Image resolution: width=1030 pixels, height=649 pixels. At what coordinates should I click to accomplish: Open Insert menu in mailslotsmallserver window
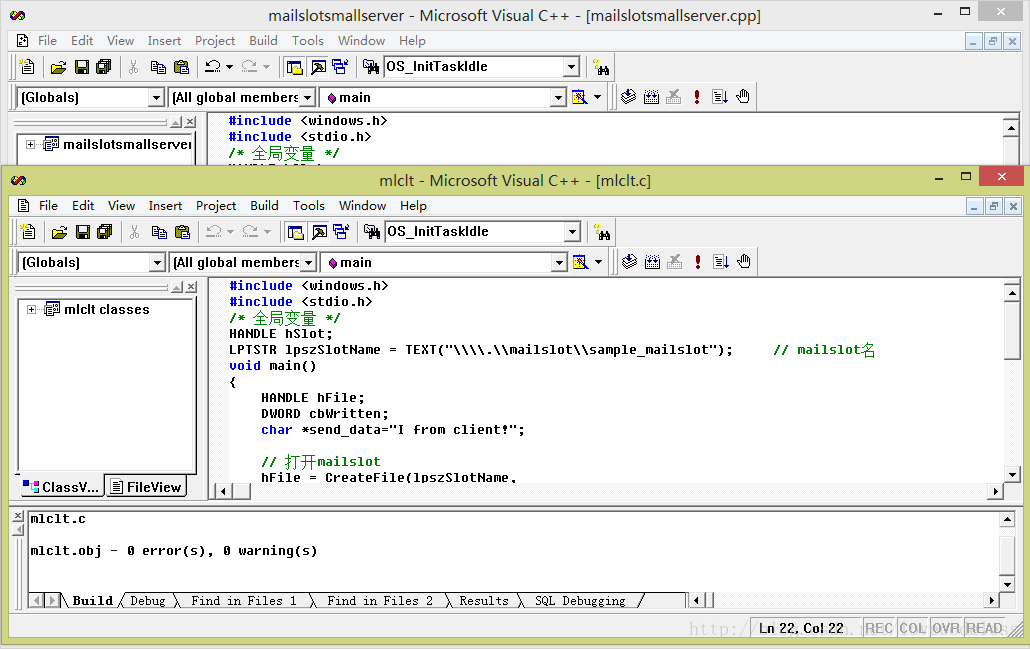click(x=164, y=41)
